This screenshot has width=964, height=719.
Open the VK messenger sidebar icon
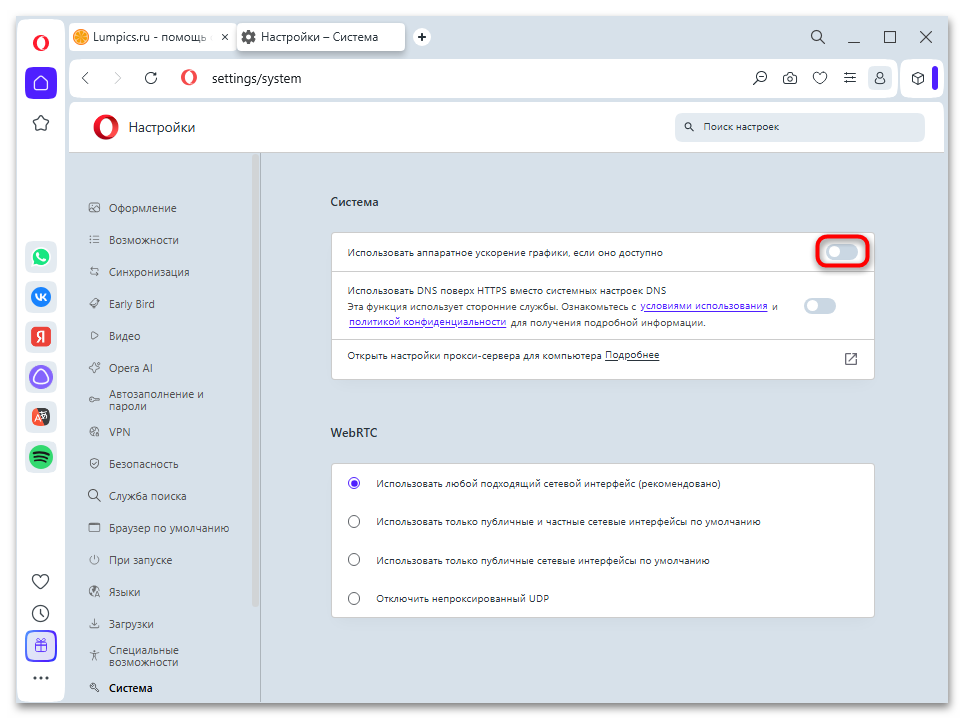click(41, 297)
